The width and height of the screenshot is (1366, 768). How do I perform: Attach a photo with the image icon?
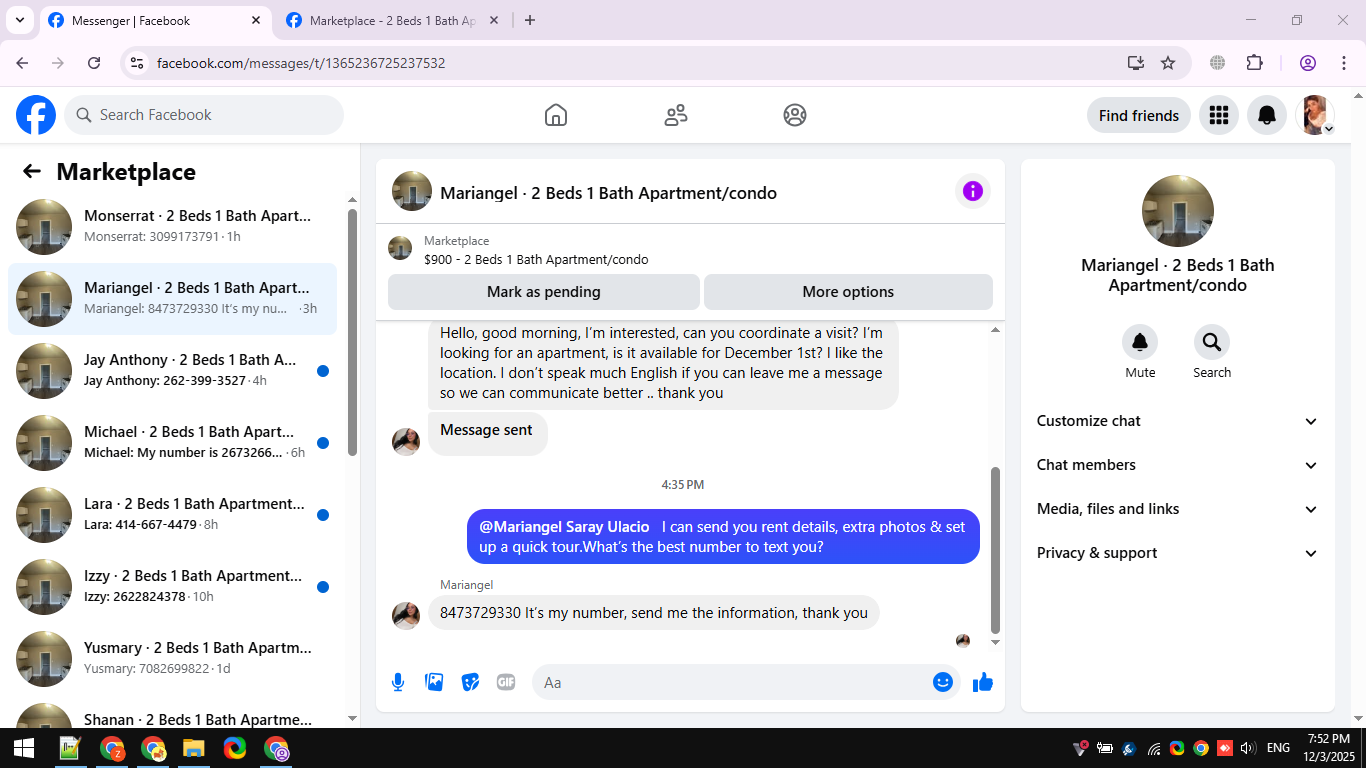coord(434,682)
